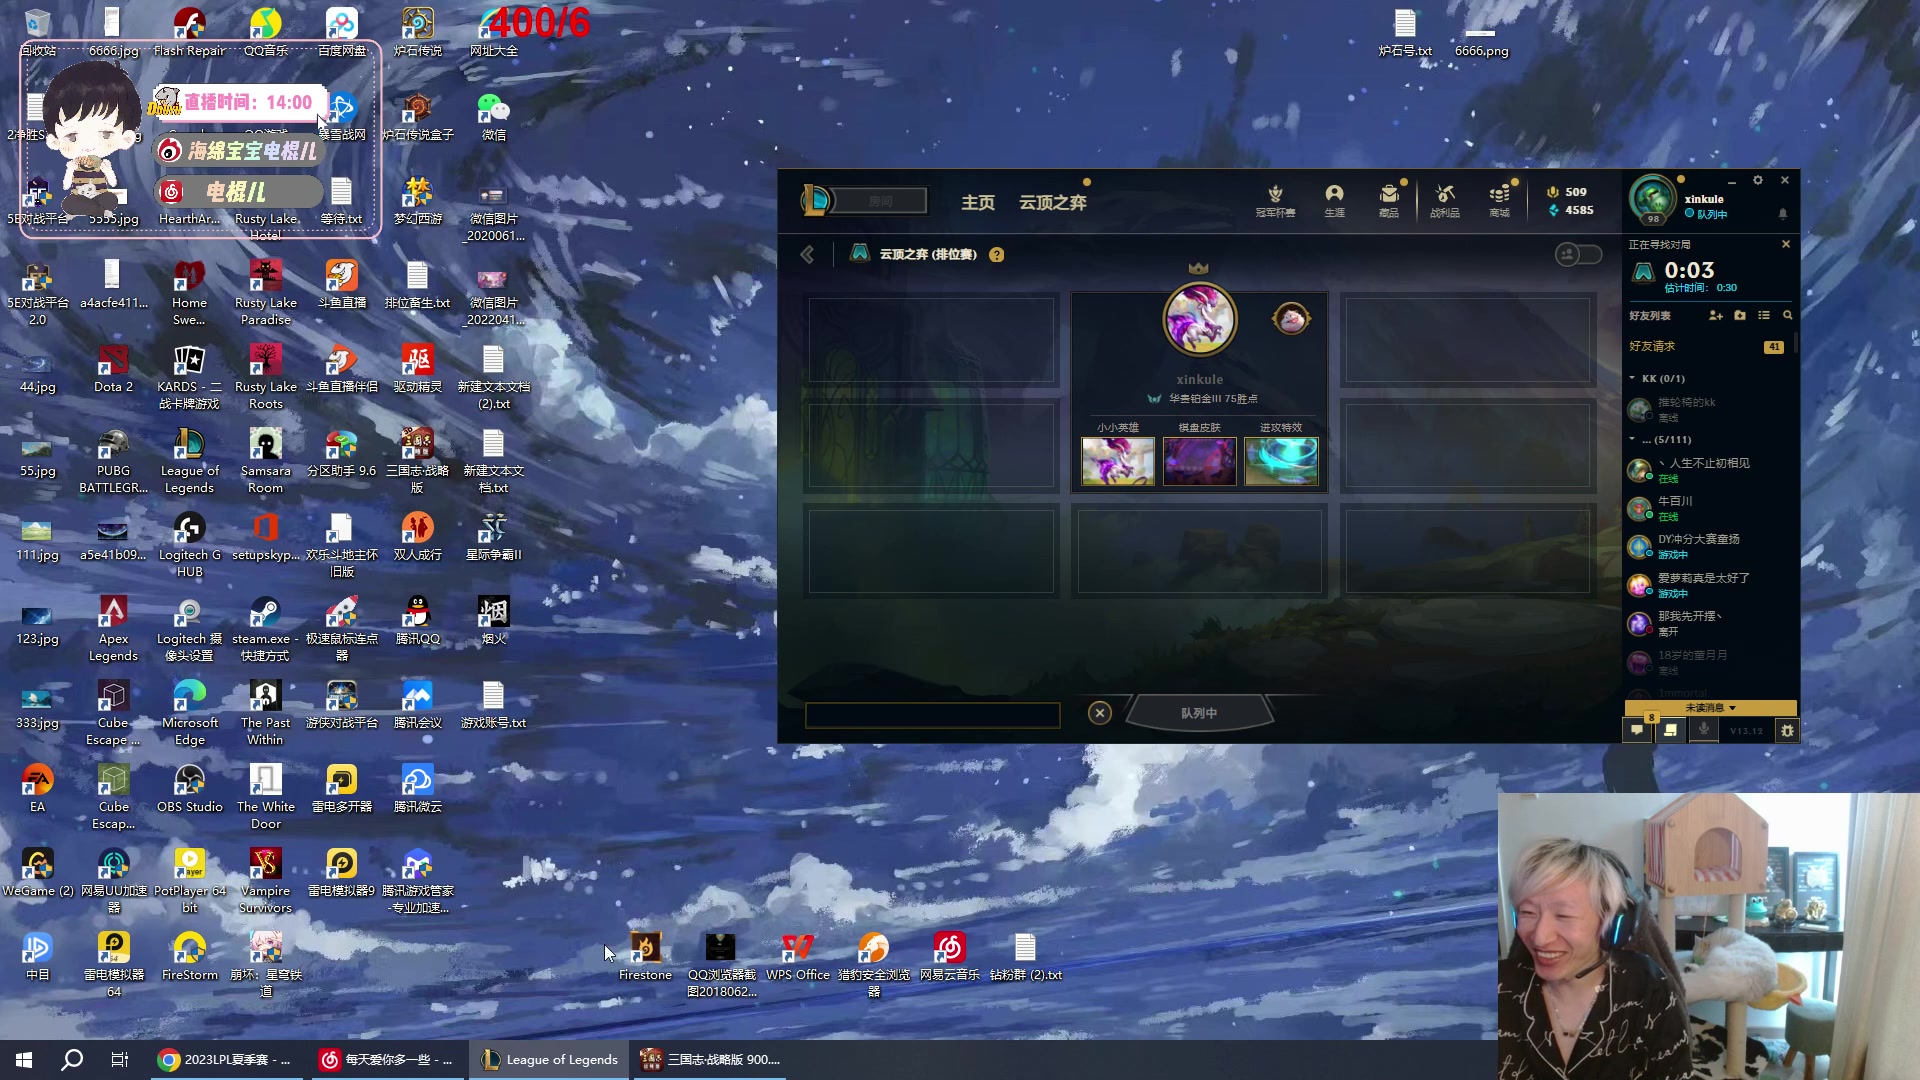This screenshot has width=1920, height=1080.
Task: Switch to the 云顶之弈 tab
Action: pos(1052,203)
